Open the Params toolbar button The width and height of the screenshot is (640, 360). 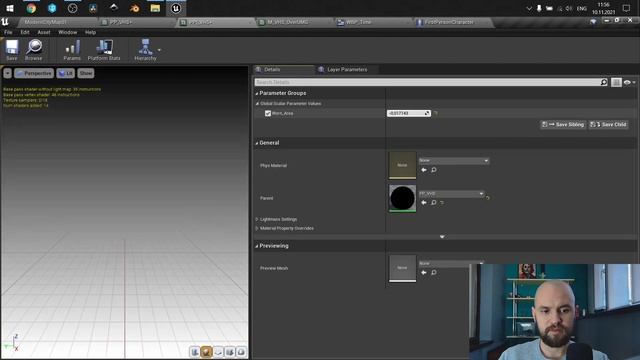click(x=72, y=50)
